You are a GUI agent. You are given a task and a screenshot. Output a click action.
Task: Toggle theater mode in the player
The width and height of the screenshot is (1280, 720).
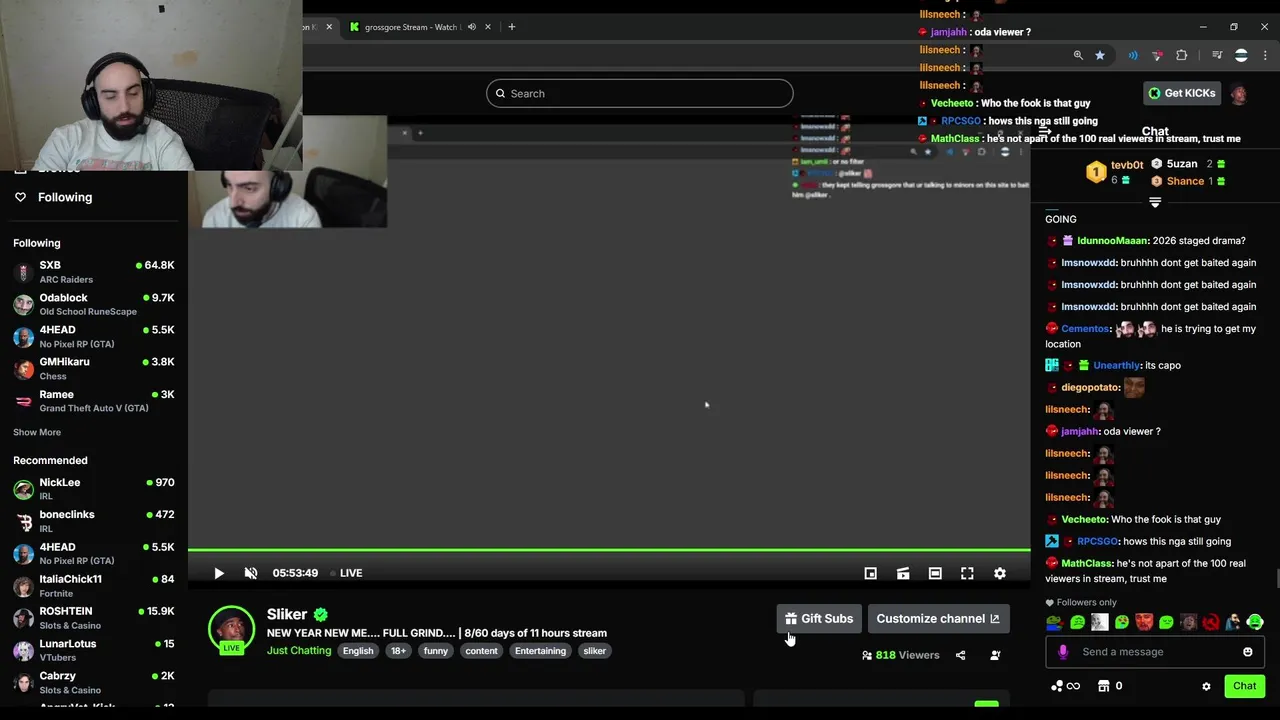(935, 573)
